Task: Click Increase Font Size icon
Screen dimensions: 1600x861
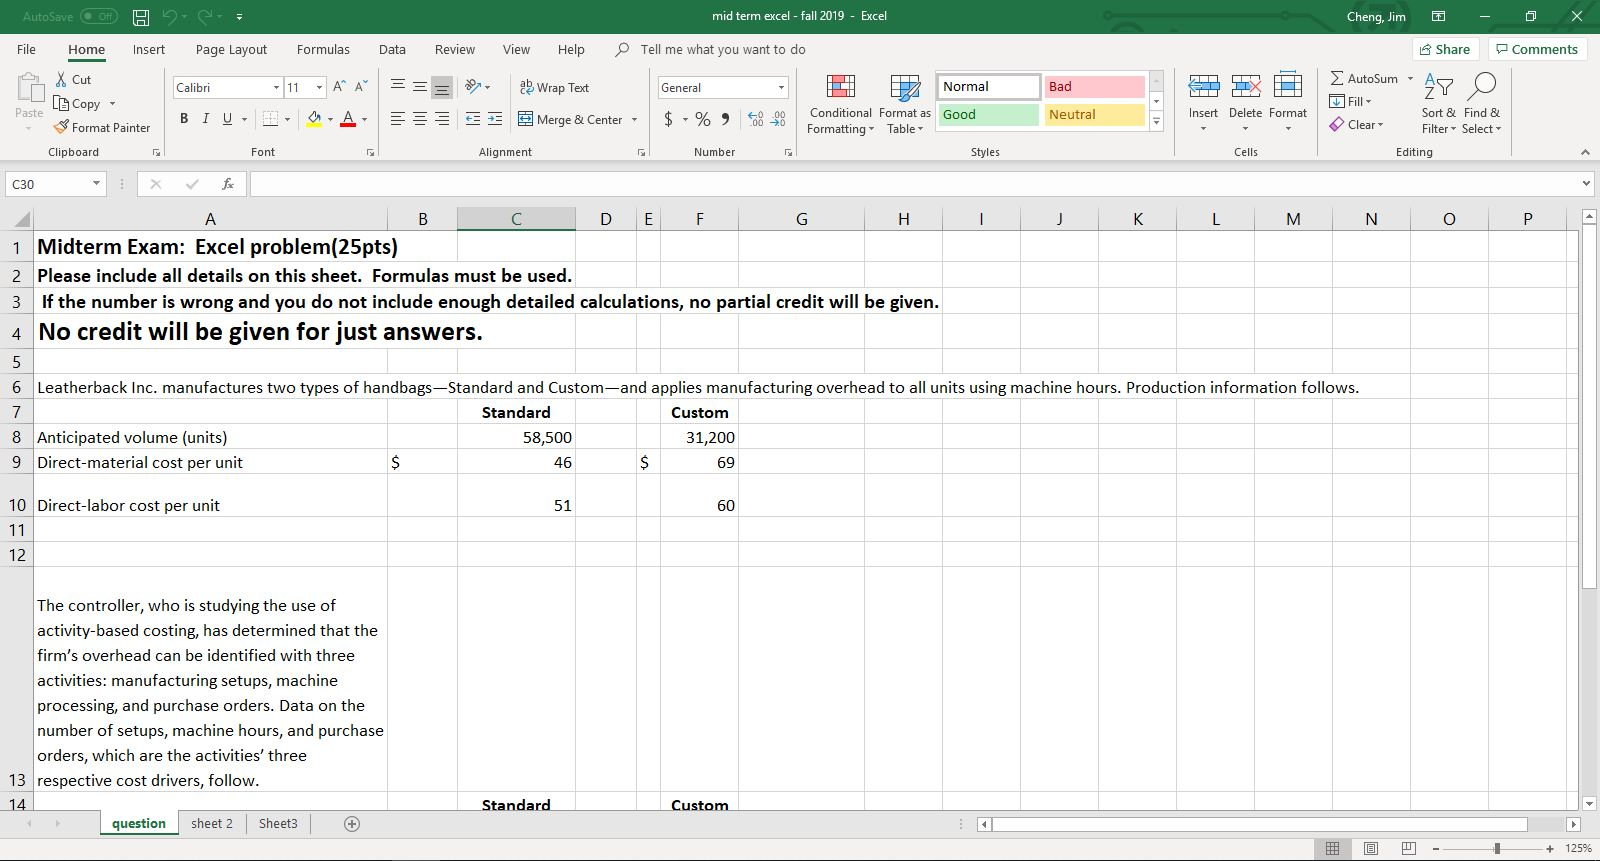Action: pos(339,87)
